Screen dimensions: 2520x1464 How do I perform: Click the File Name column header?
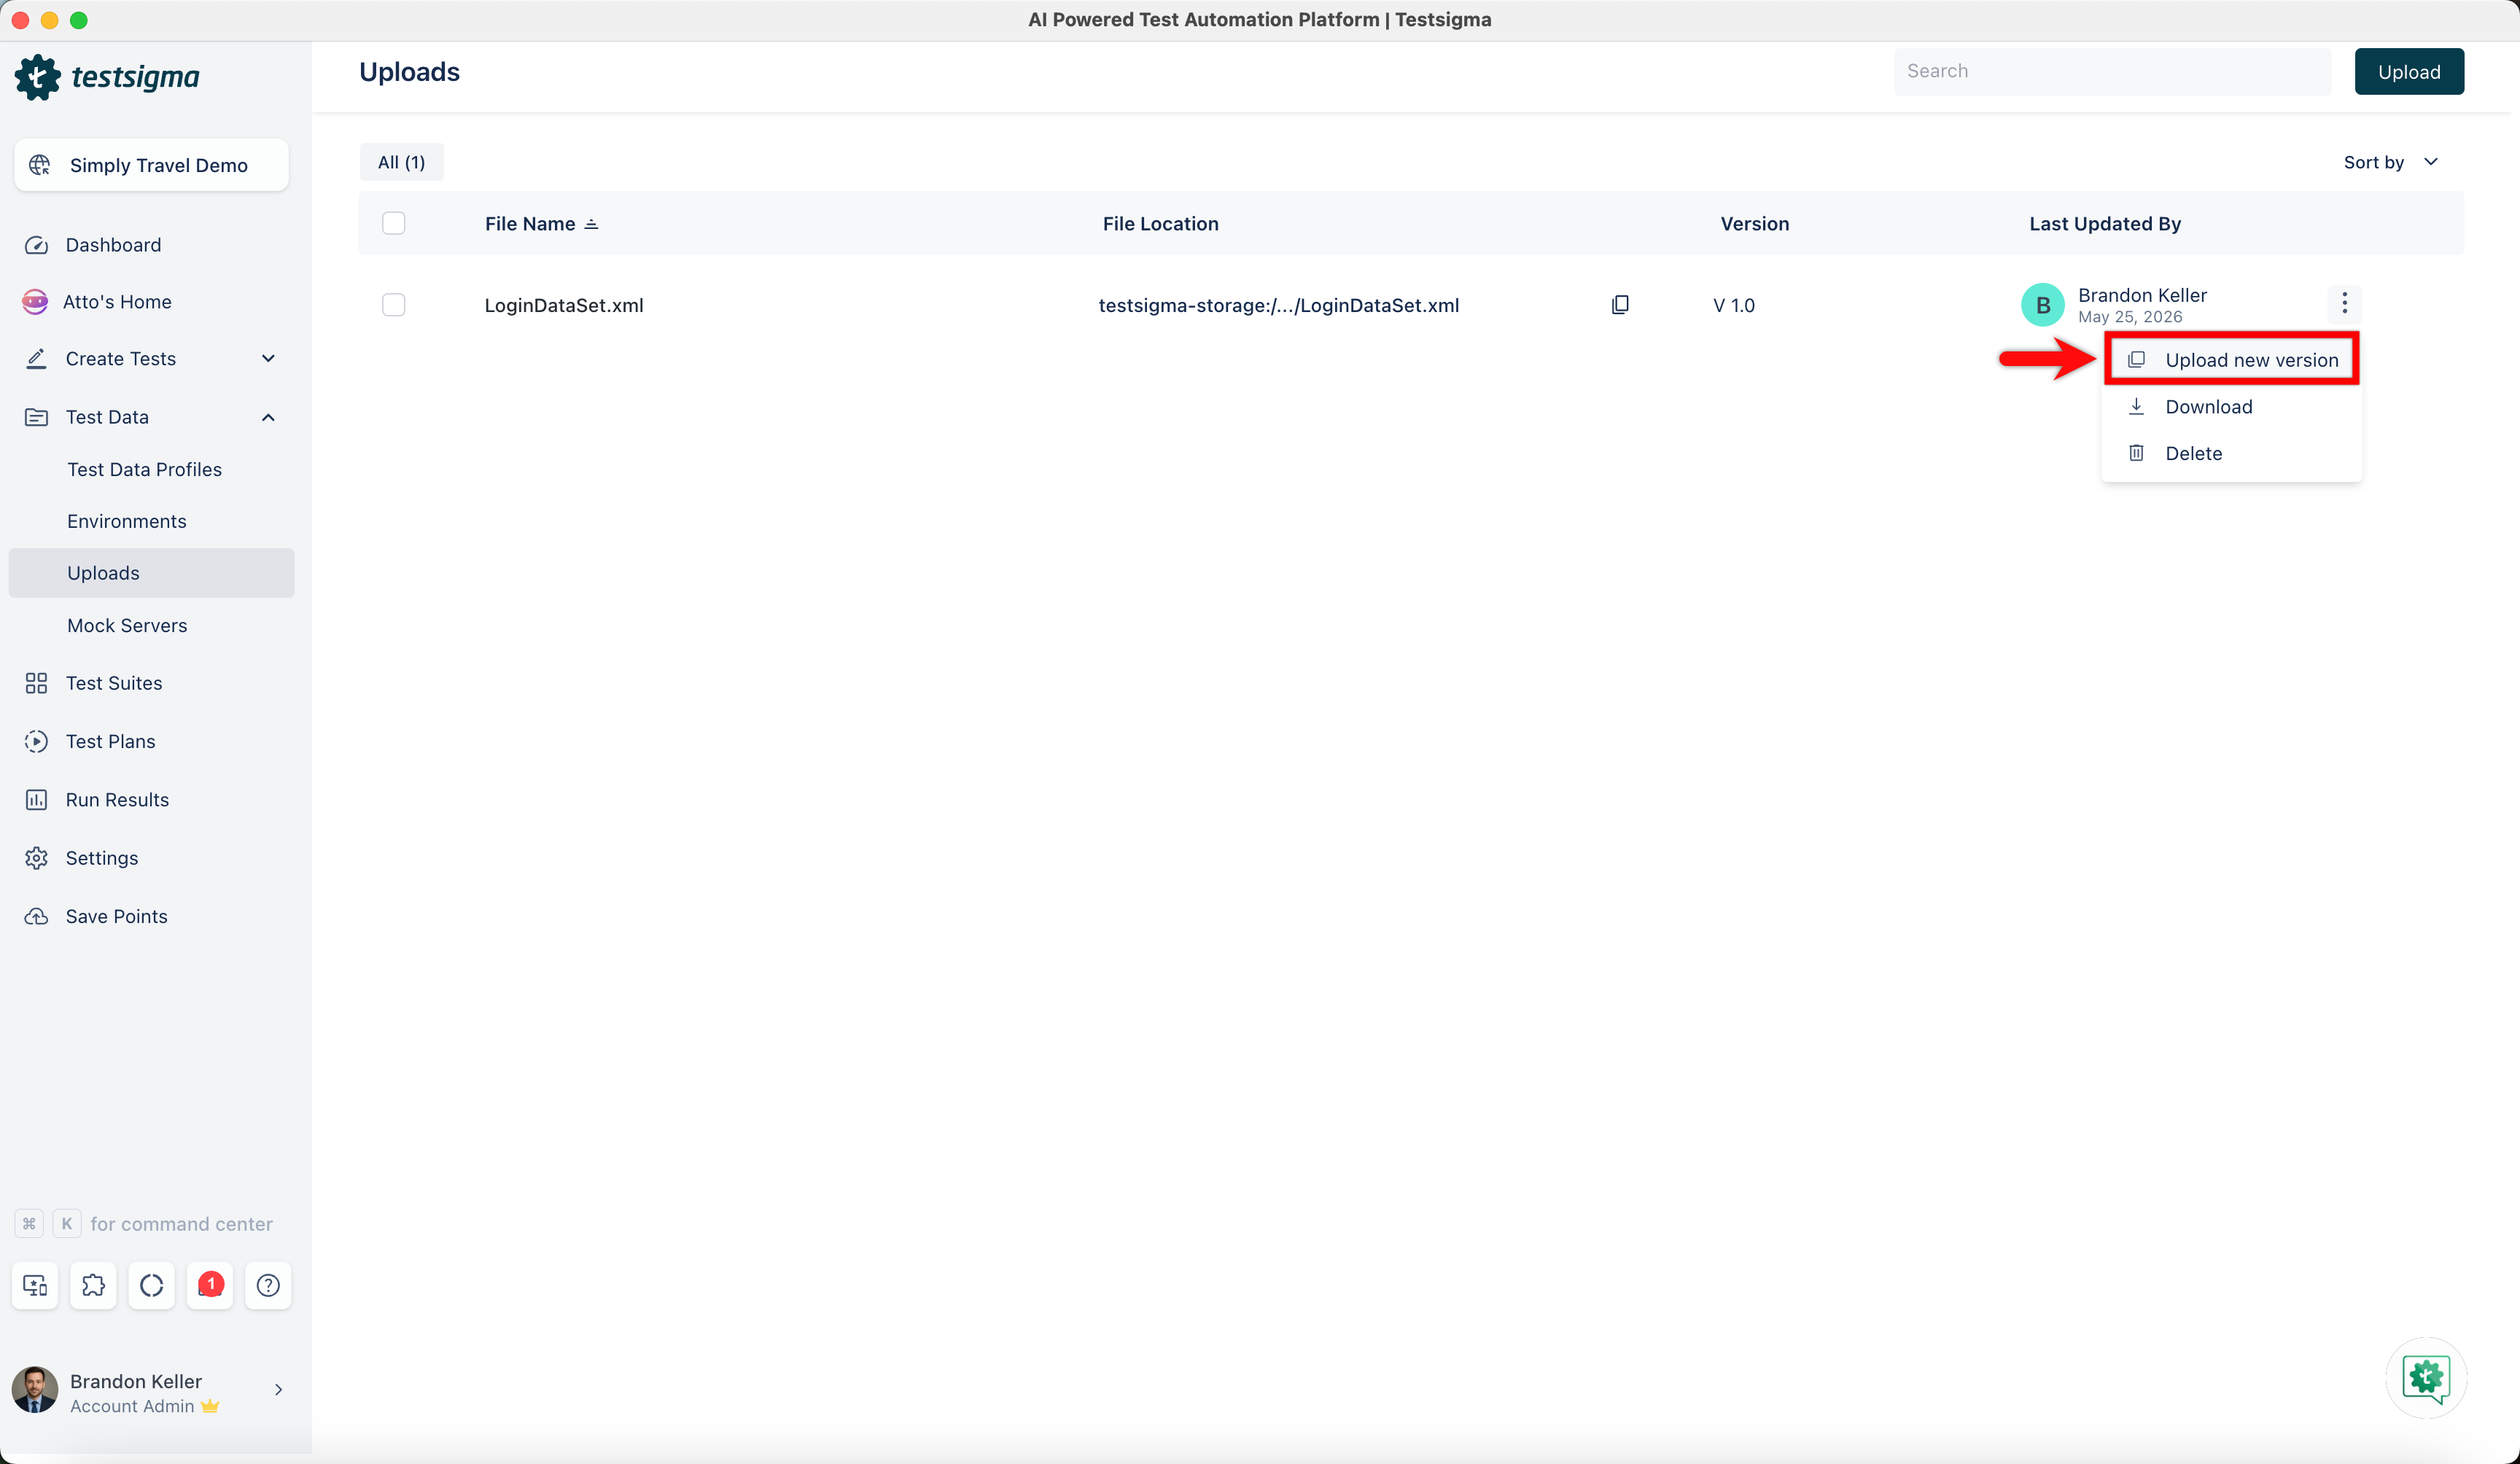(x=530, y=224)
